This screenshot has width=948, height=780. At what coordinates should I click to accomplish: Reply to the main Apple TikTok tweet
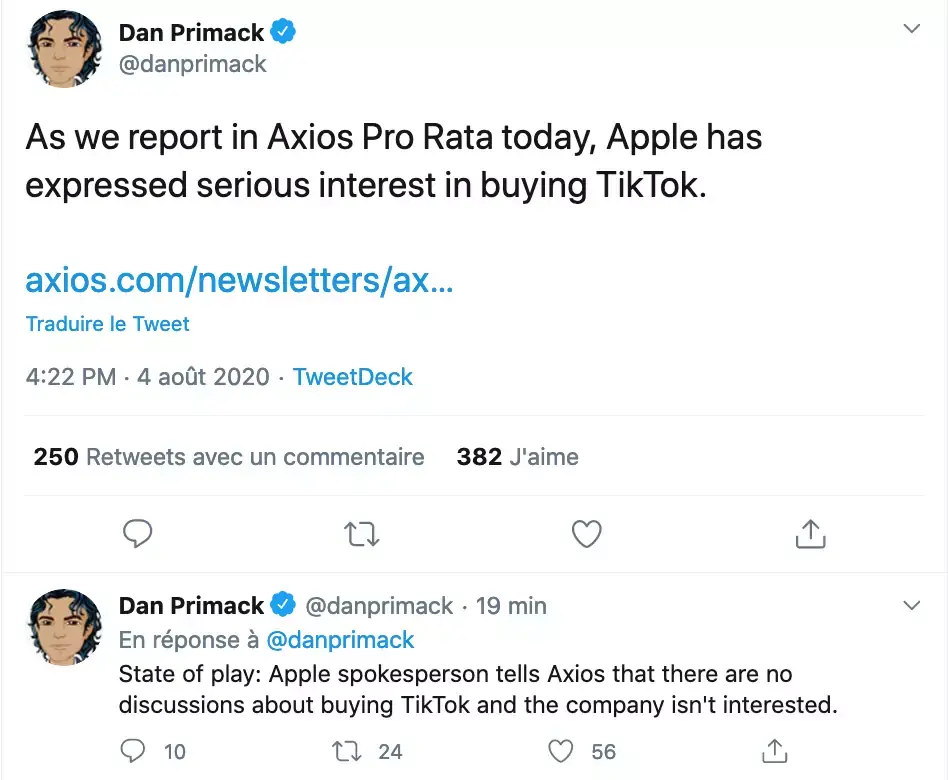pos(137,534)
